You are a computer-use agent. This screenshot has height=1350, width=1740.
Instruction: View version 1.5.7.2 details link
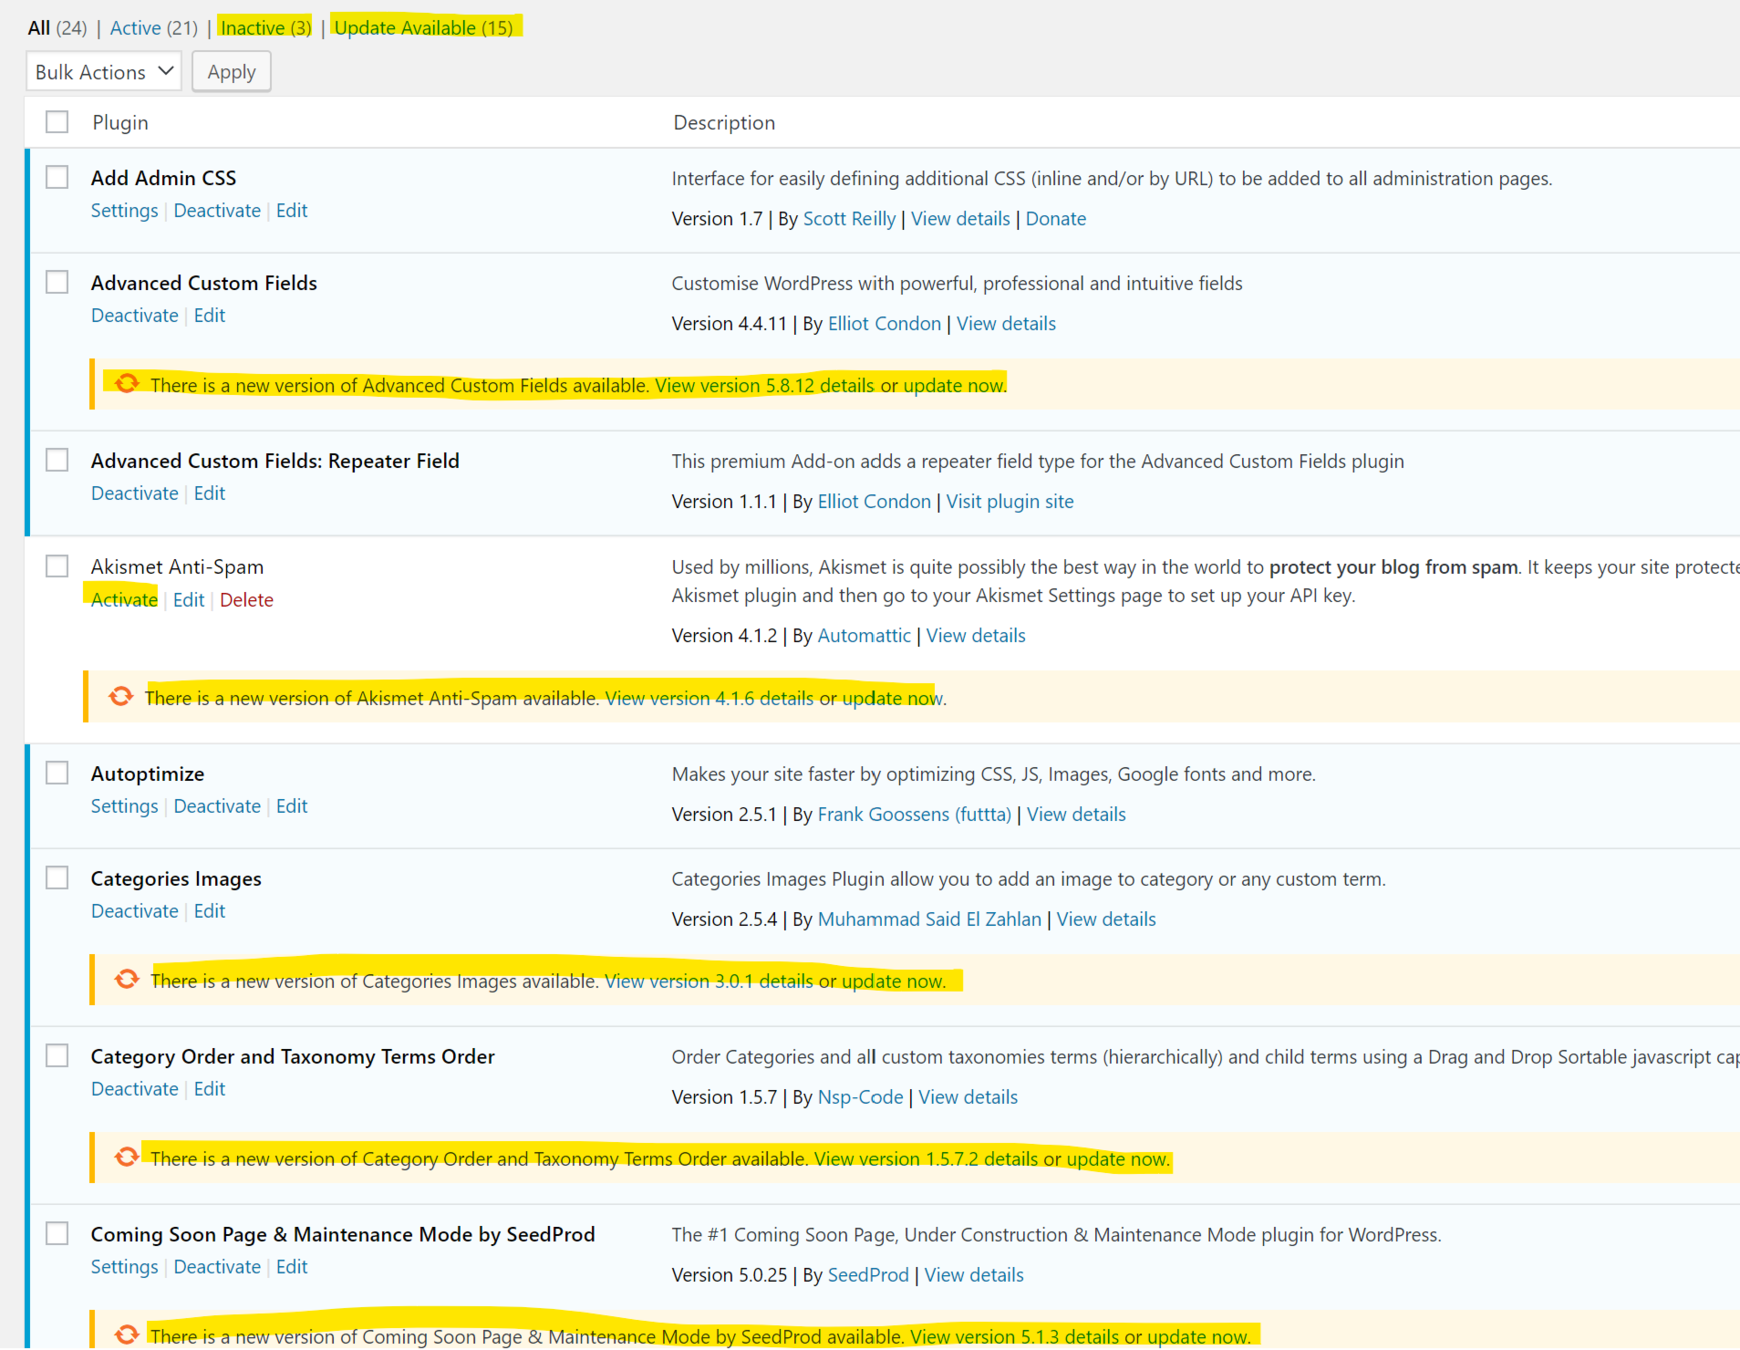click(x=926, y=1159)
